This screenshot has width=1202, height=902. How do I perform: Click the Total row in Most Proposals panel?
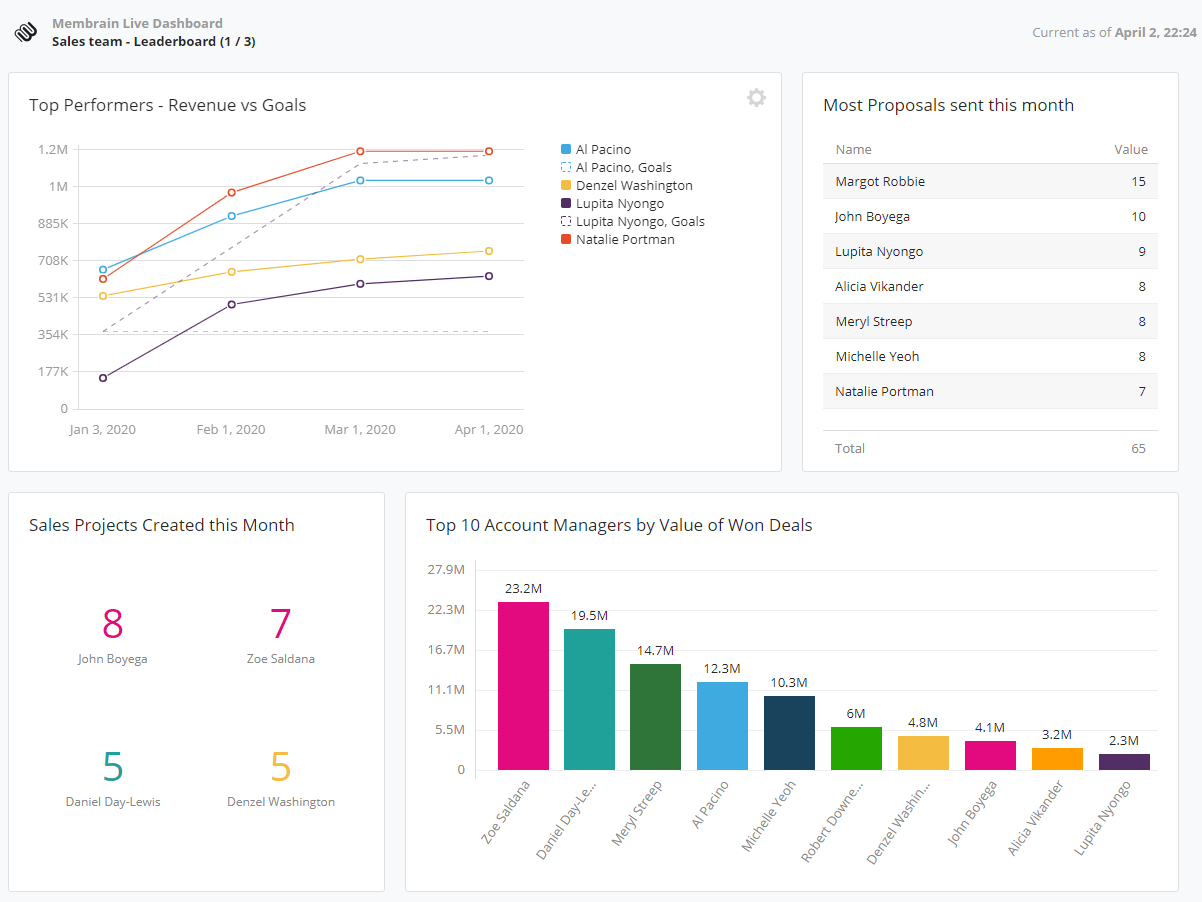(849, 448)
